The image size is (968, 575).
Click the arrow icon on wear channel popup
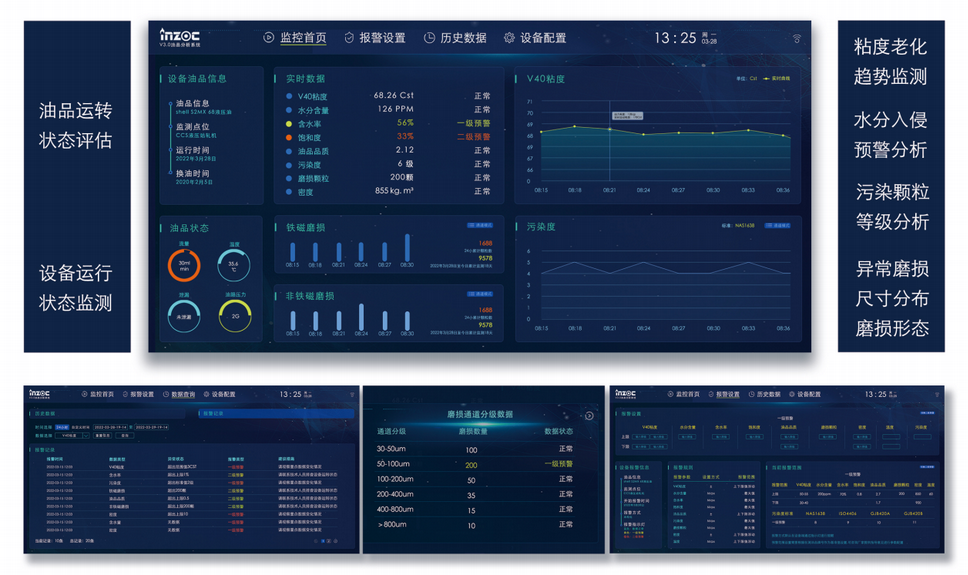(x=589, y=415)
